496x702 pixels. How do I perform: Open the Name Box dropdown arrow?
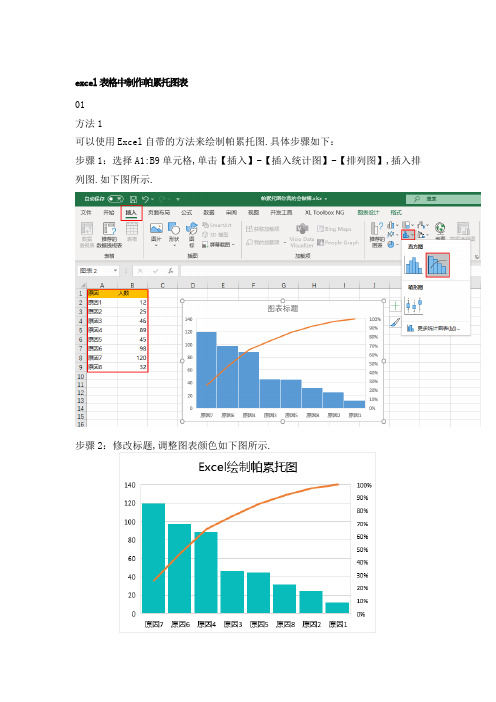click(115, 270)
